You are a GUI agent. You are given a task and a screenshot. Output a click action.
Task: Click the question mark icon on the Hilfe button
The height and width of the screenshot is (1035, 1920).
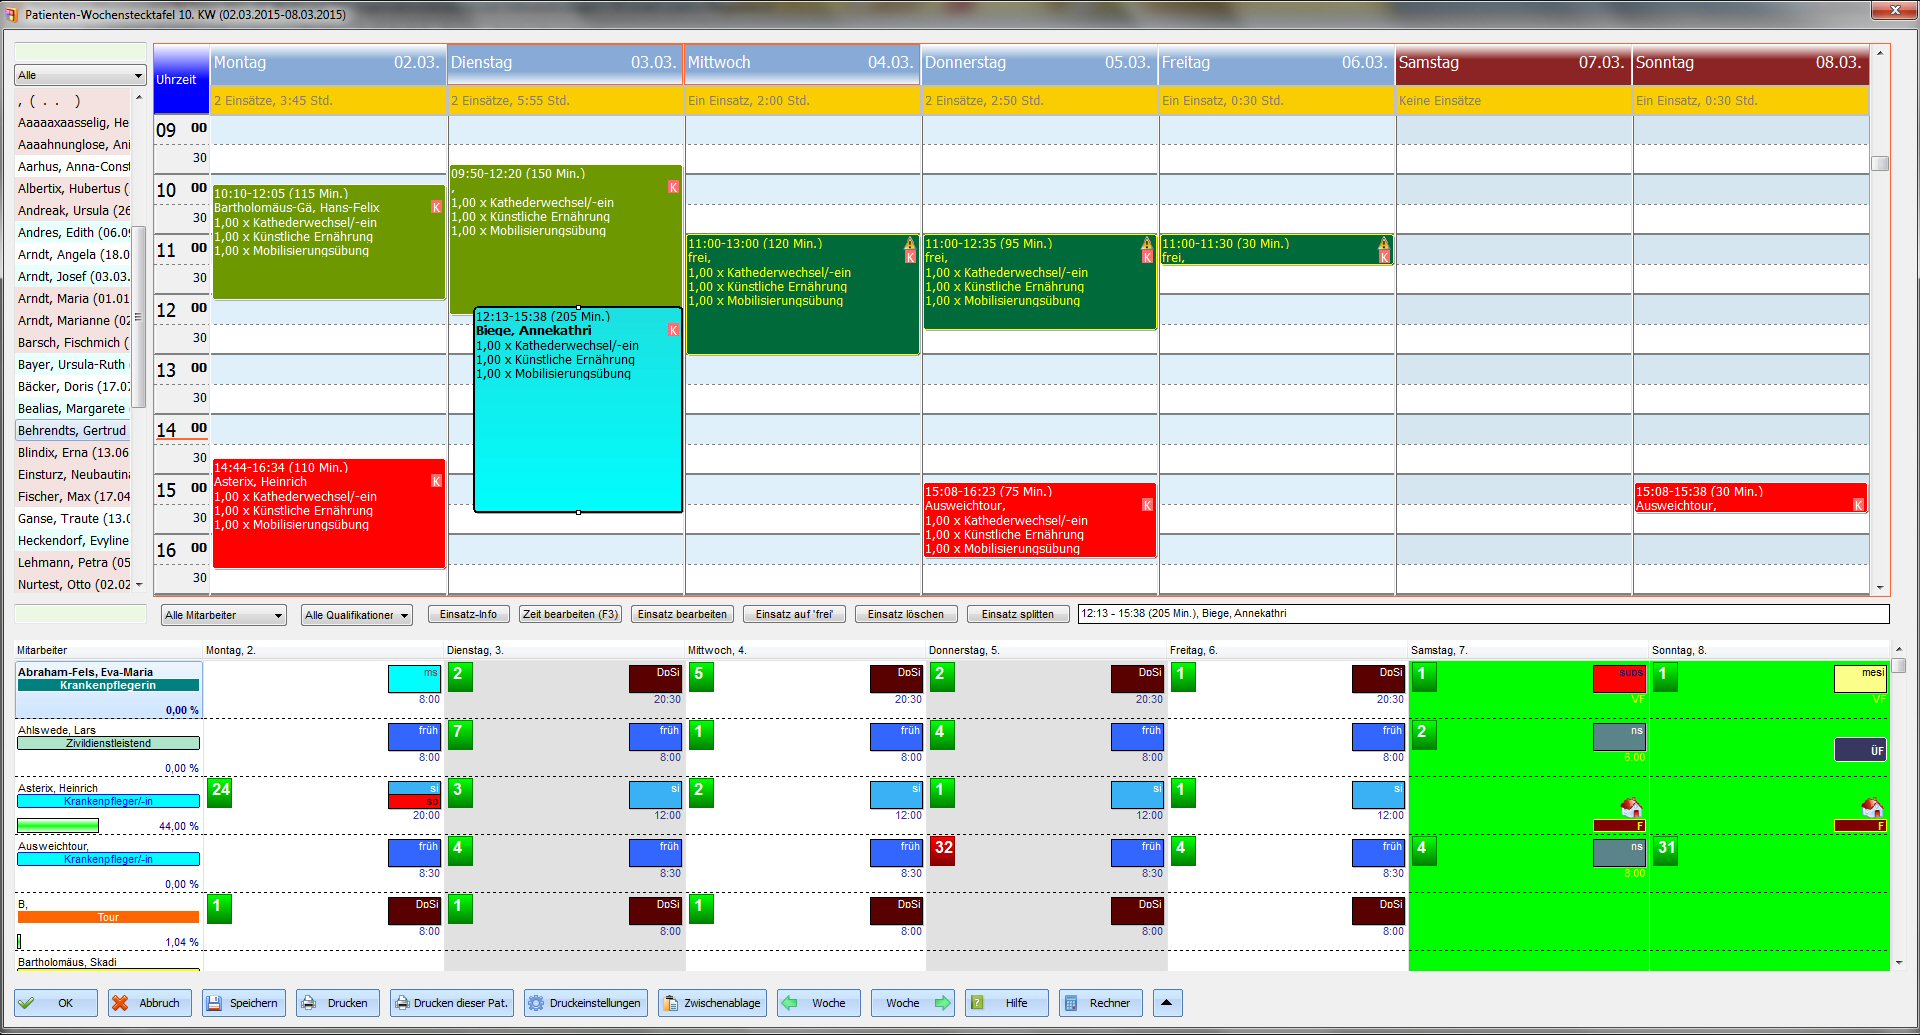[x=975, y=1003]
